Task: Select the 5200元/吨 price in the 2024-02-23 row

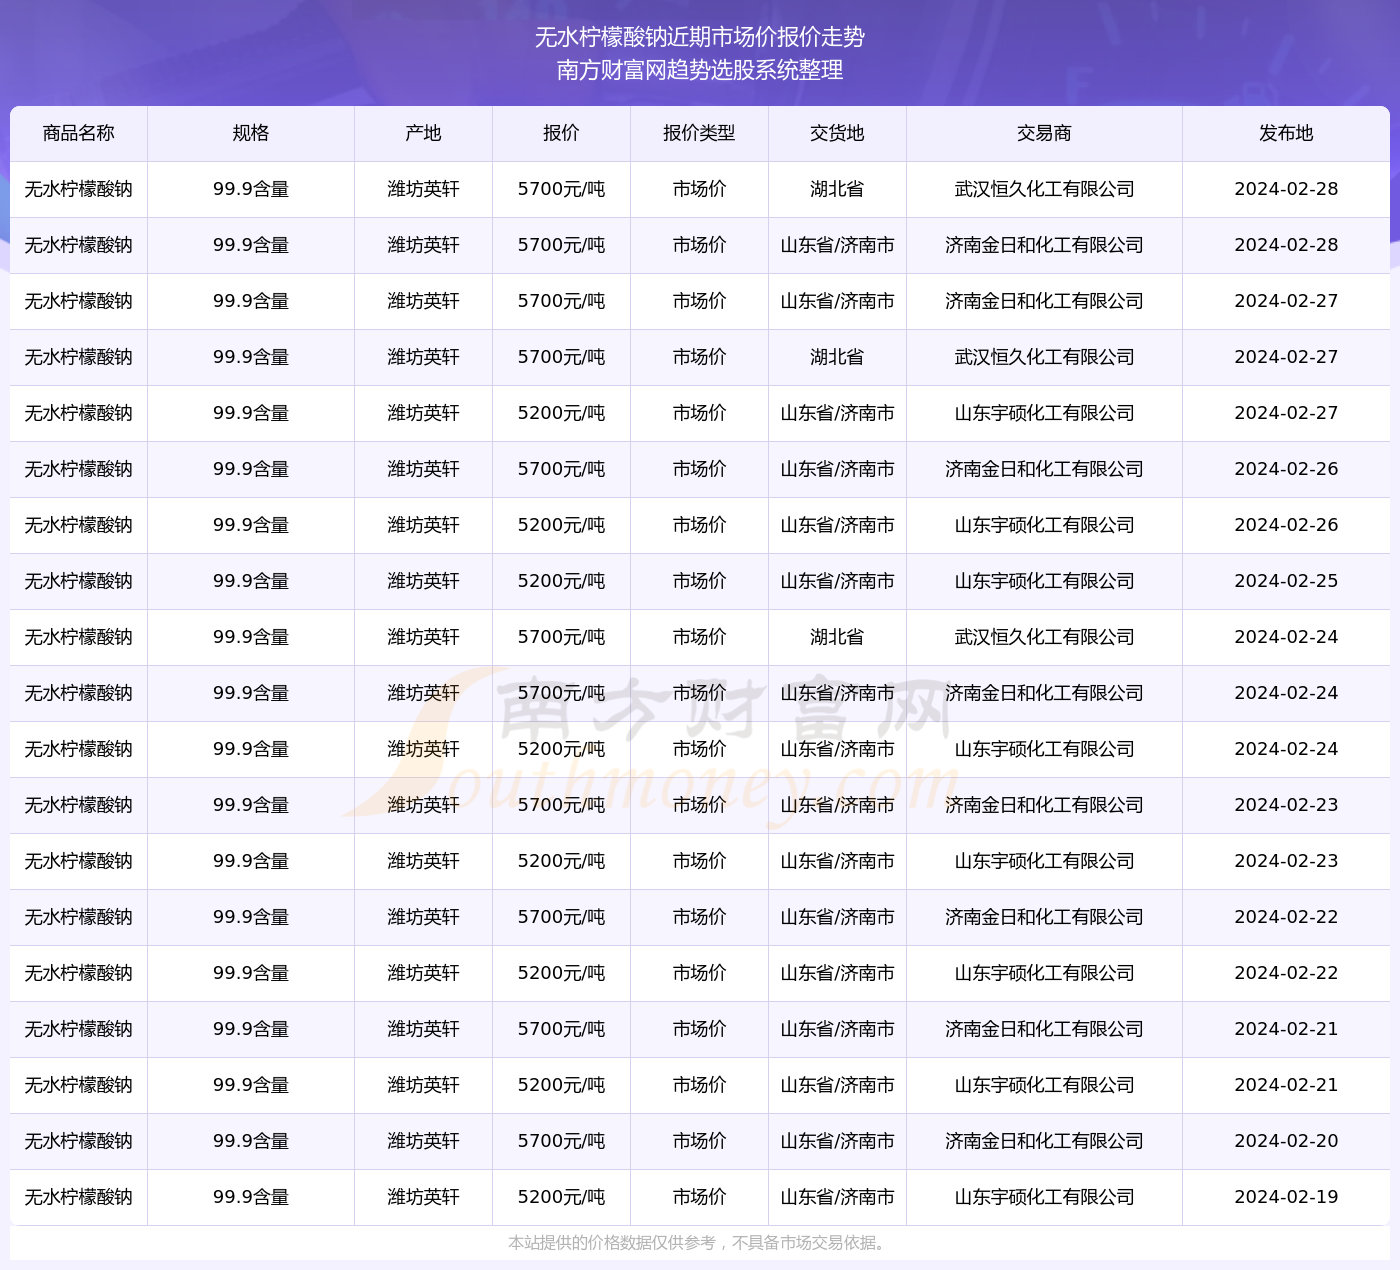Action: click(x=561, y=861)
